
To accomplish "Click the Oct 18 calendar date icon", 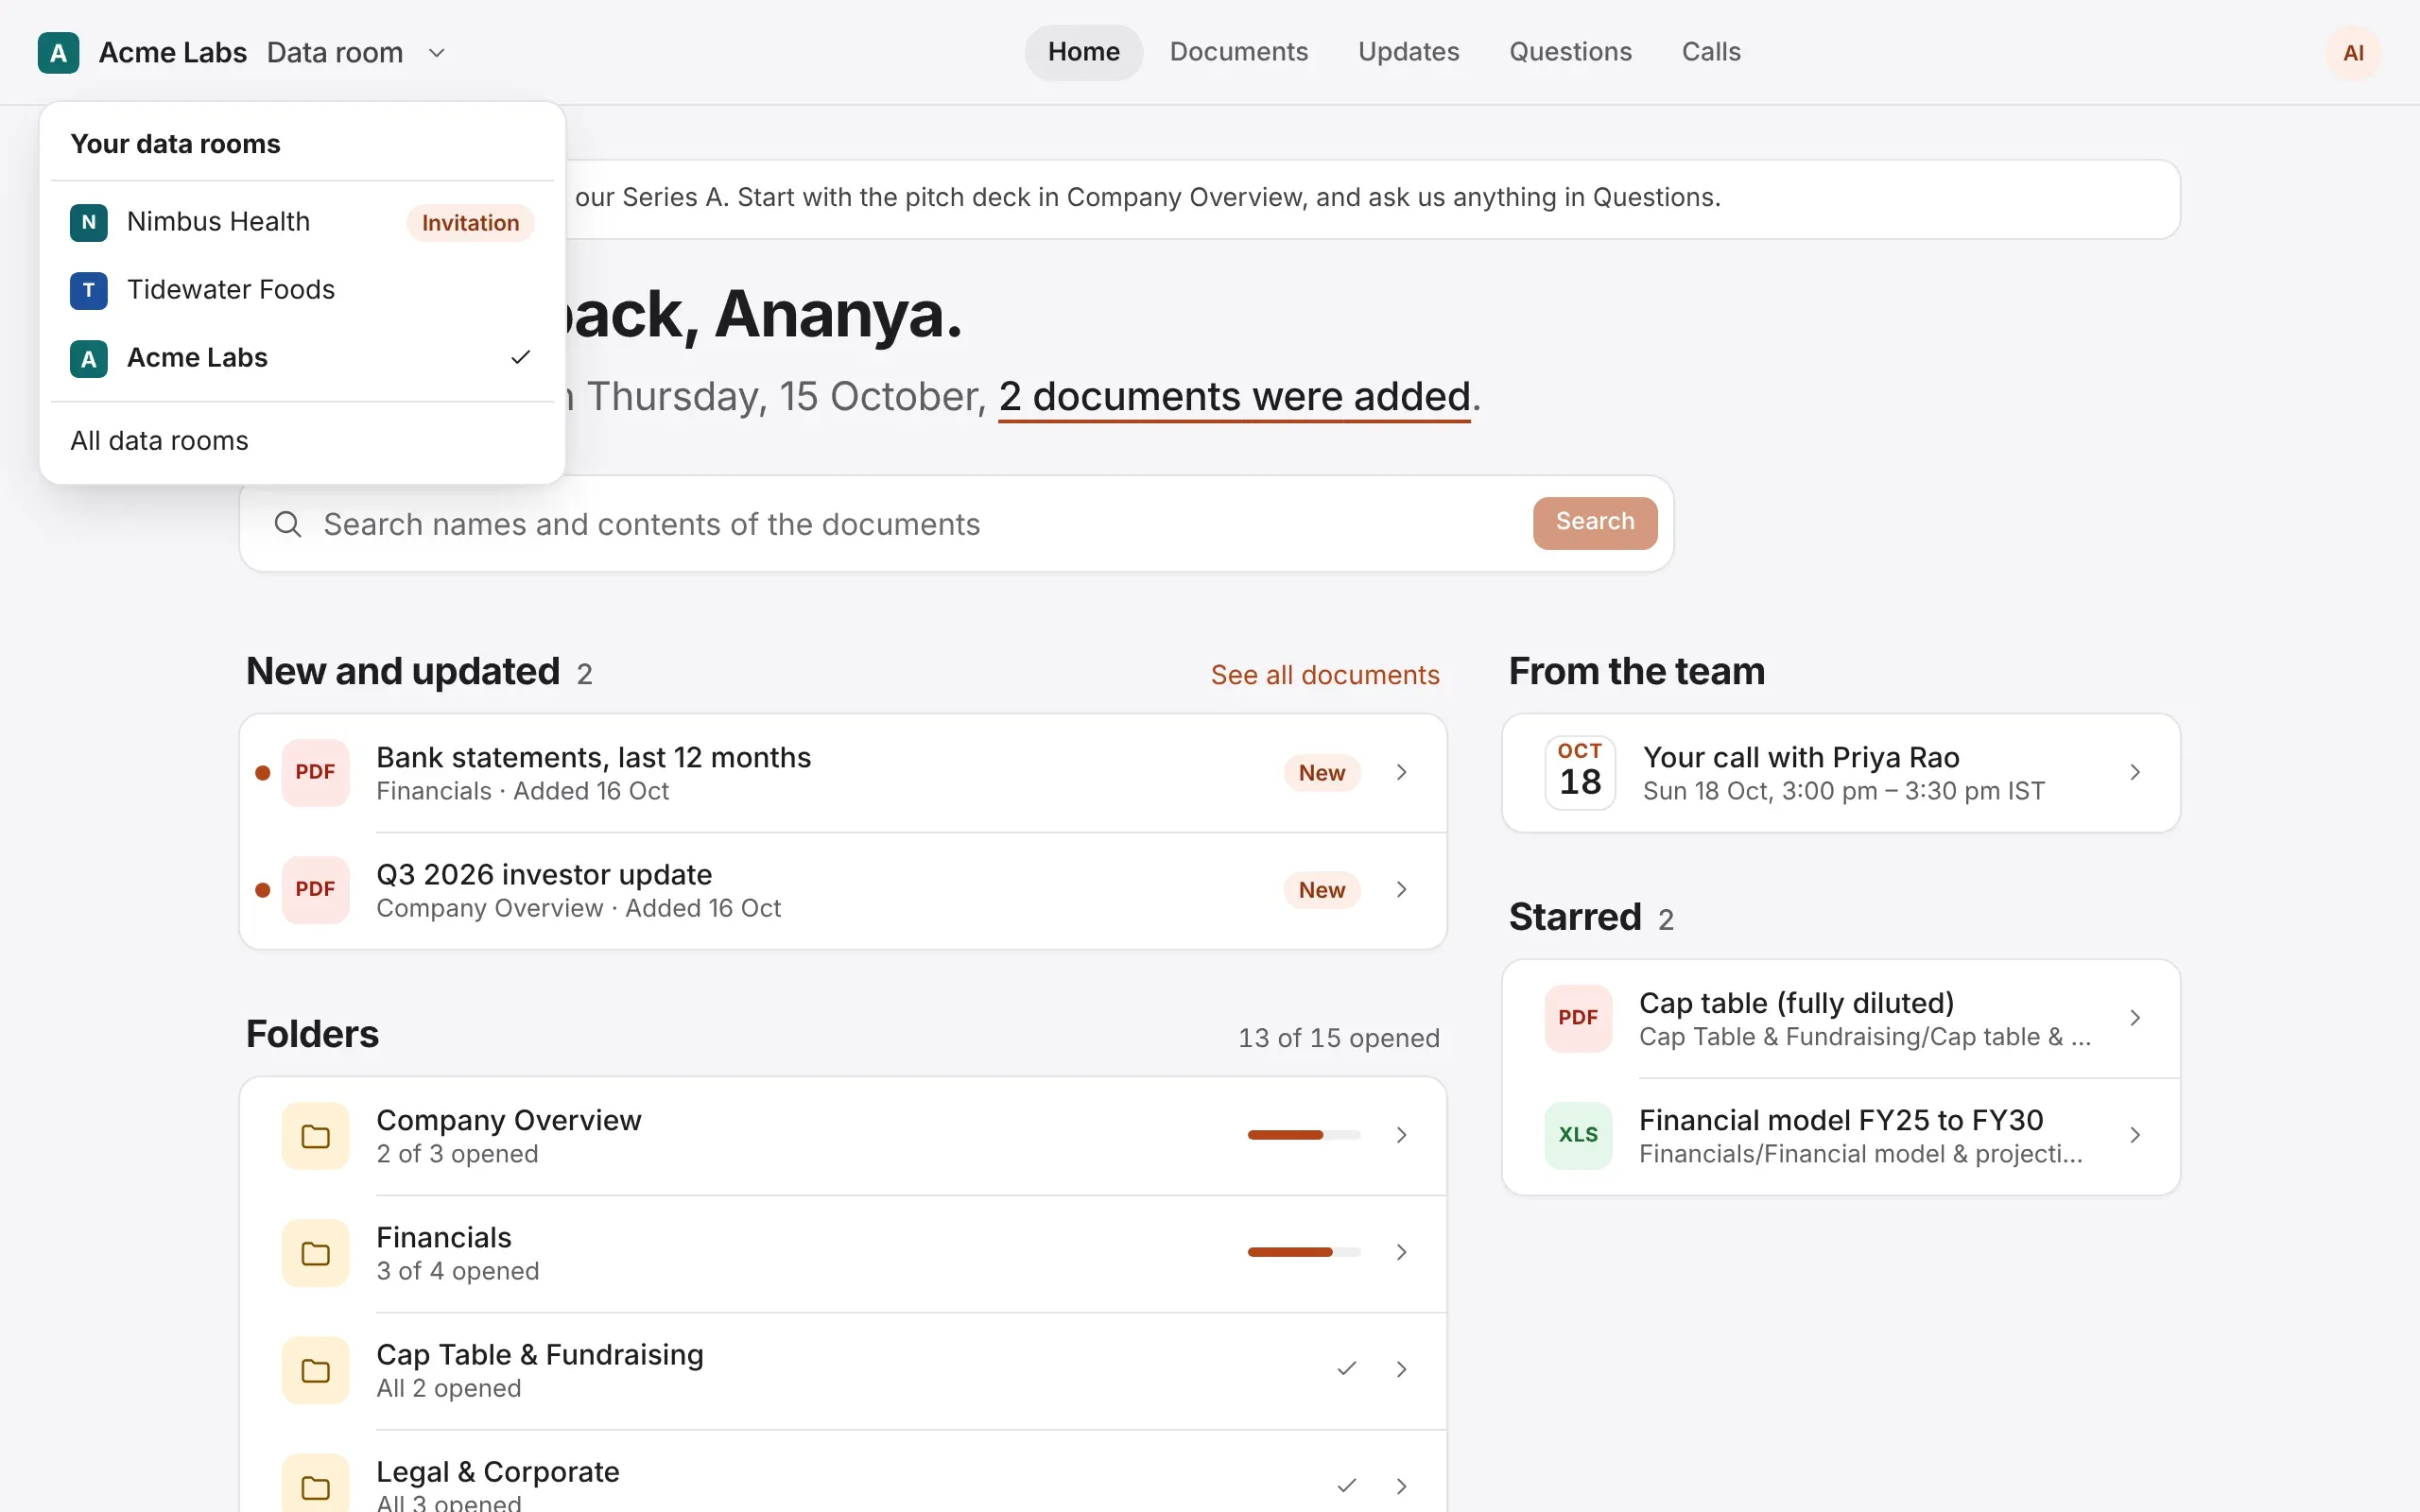I will click(x=1580, y=772).
